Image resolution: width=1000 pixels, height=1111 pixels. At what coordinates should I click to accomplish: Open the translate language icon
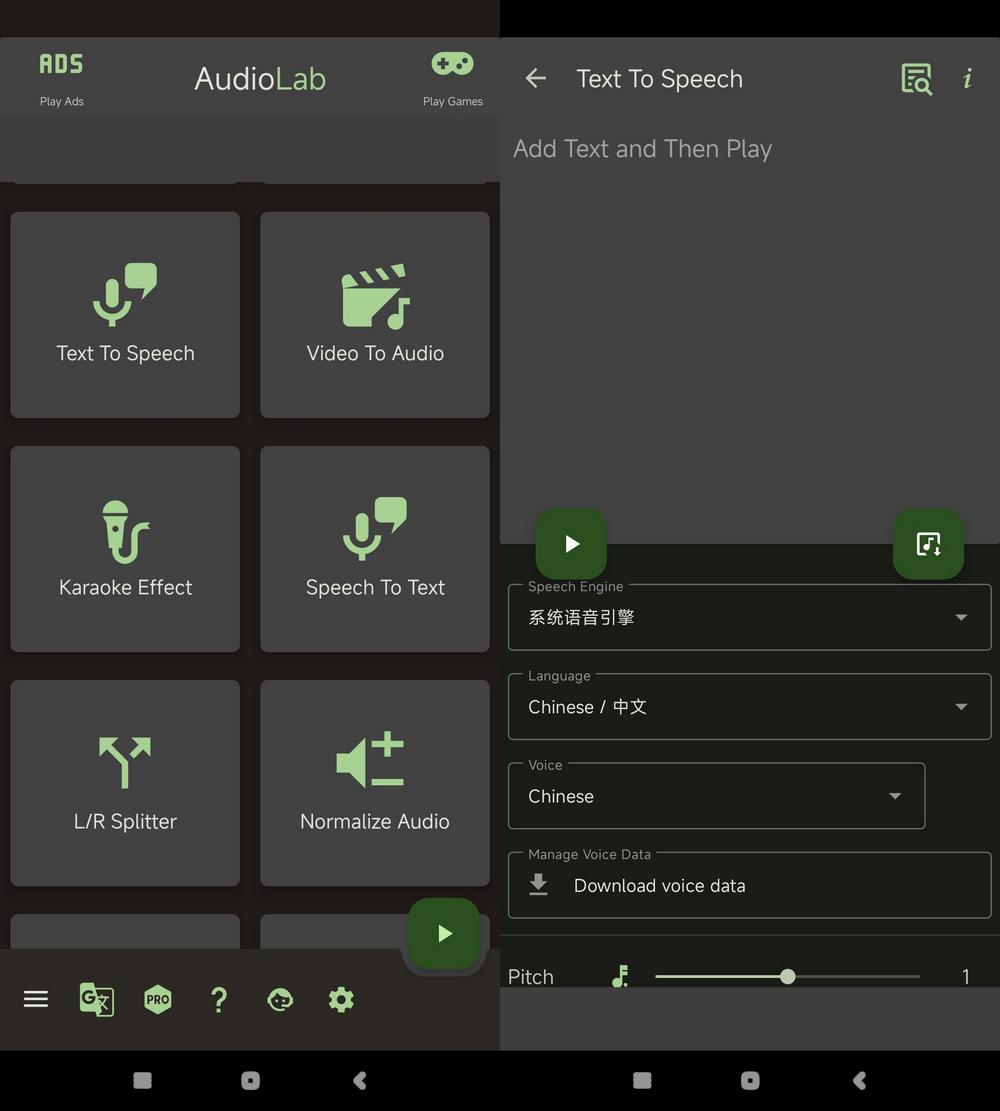96,999
